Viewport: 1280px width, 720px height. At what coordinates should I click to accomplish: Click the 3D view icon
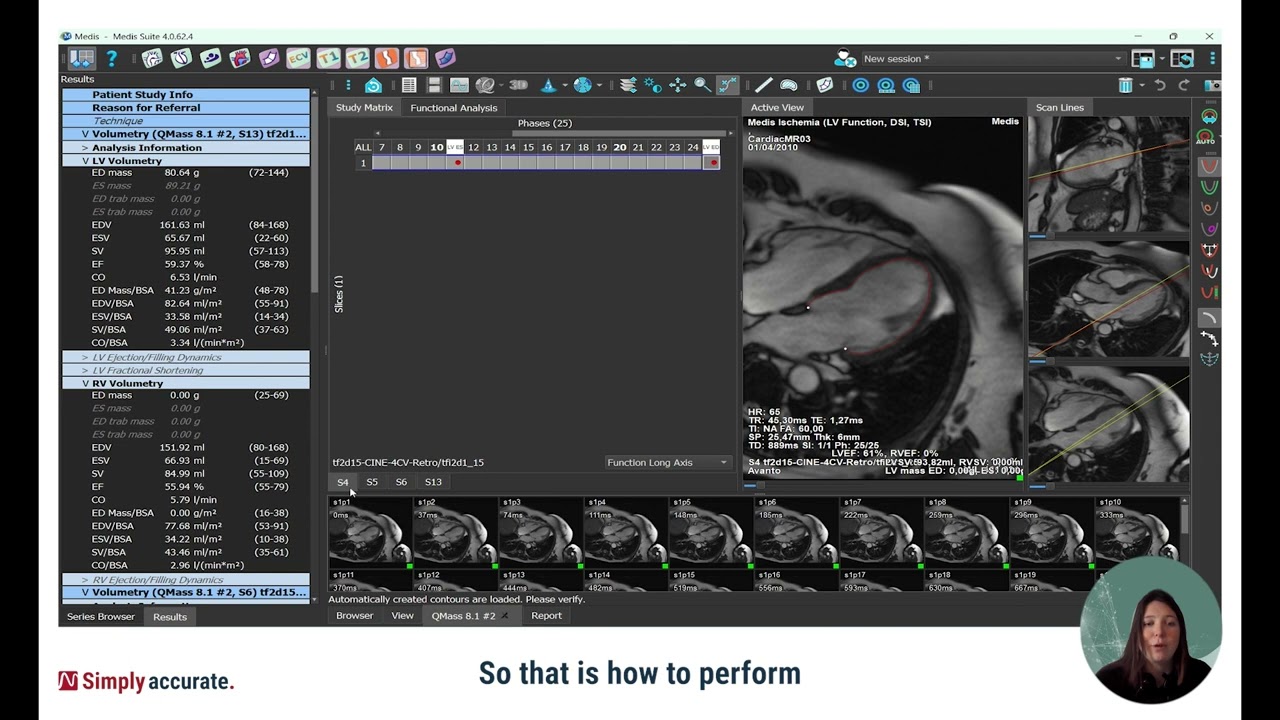[518, 85]
